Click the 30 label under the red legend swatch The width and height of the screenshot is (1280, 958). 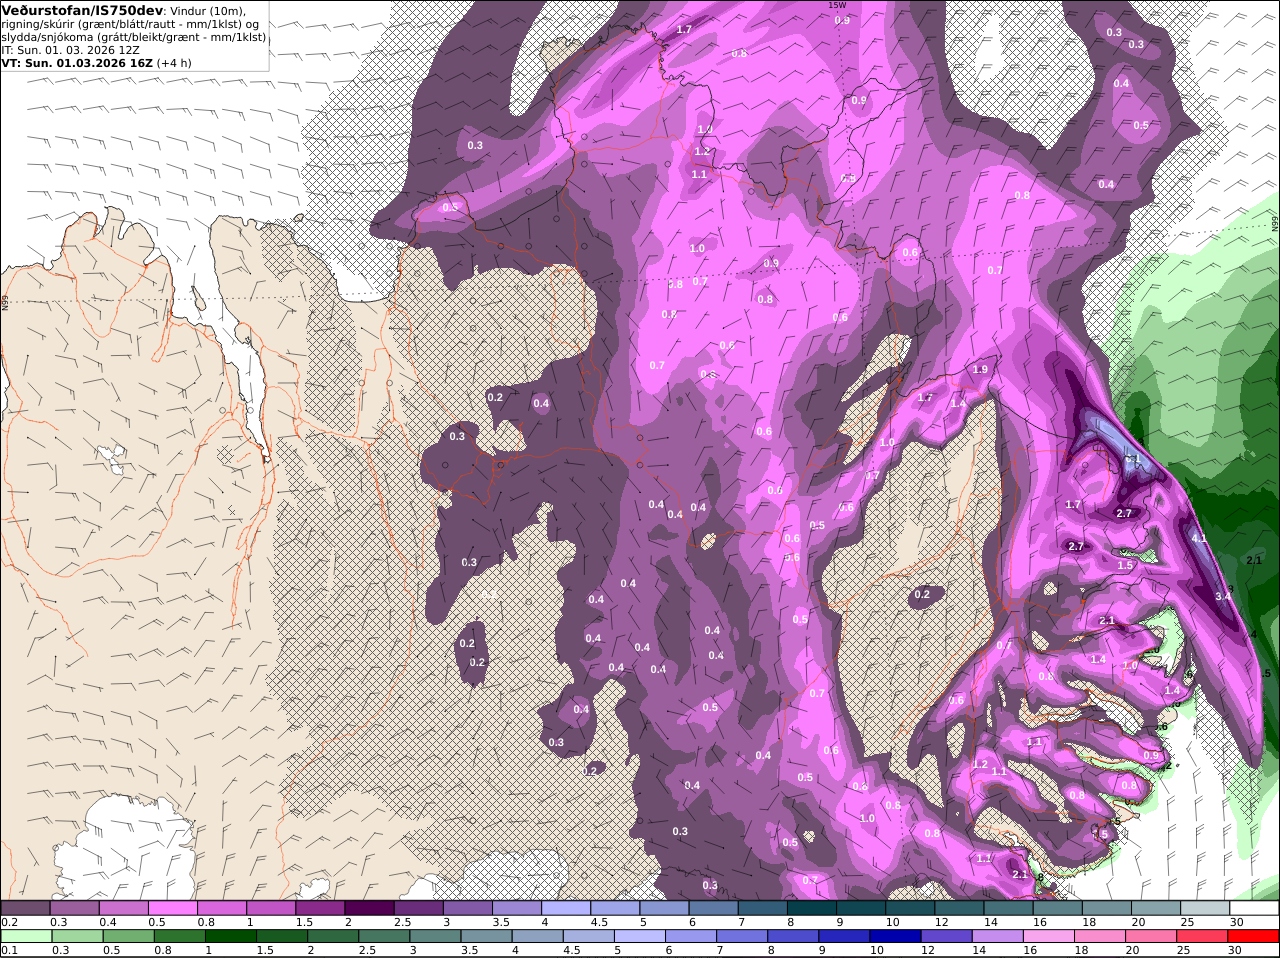(x=1236, y=951)
